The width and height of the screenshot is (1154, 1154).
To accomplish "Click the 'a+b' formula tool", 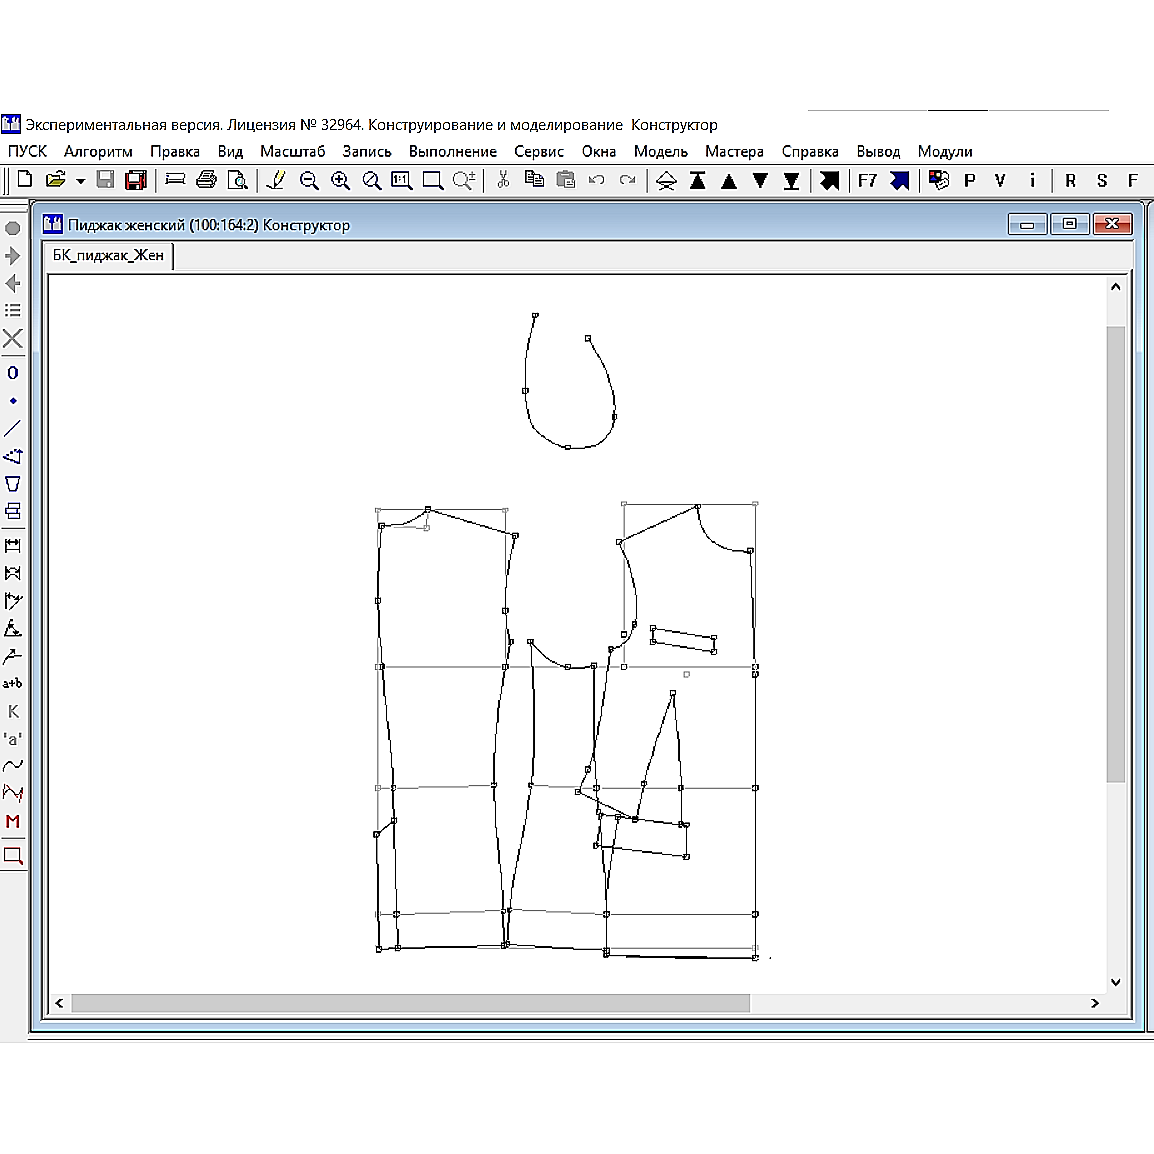I will coord(13,684).
